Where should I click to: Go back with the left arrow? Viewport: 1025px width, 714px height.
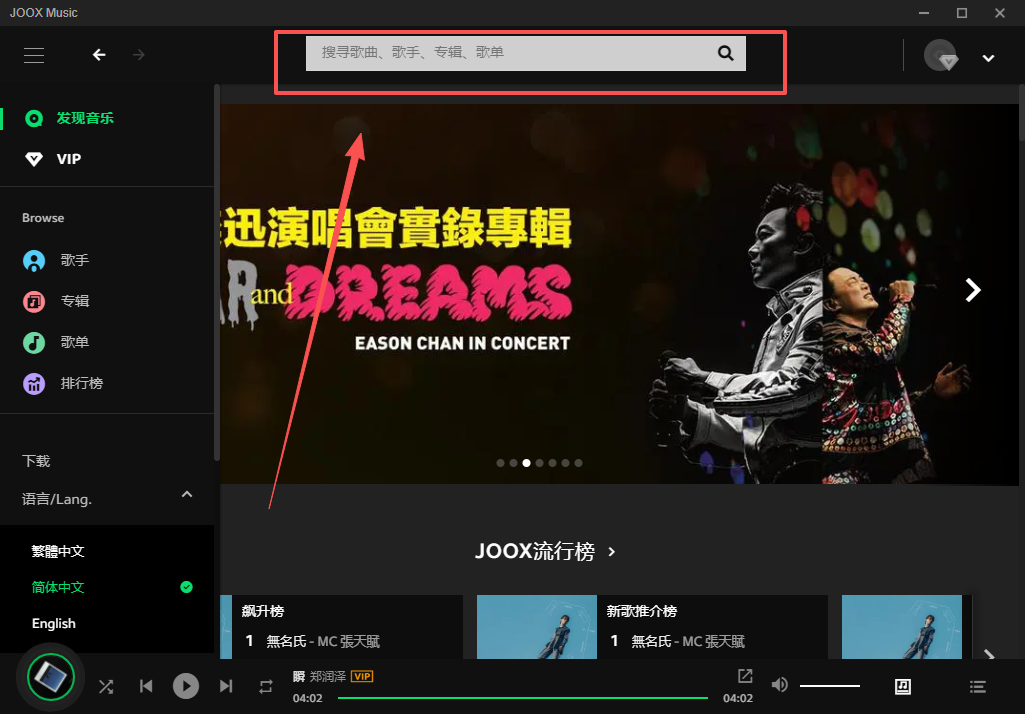coord(99,55)
